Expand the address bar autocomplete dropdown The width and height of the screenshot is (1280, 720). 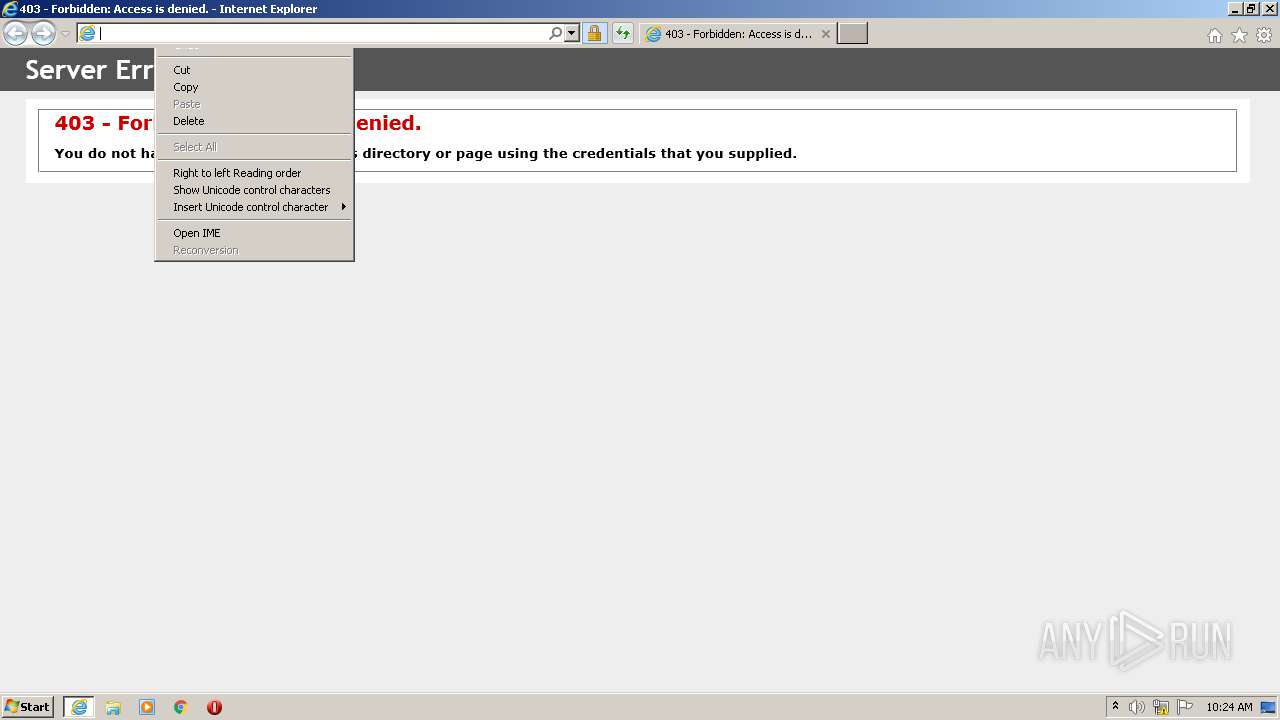pos(572,34)
